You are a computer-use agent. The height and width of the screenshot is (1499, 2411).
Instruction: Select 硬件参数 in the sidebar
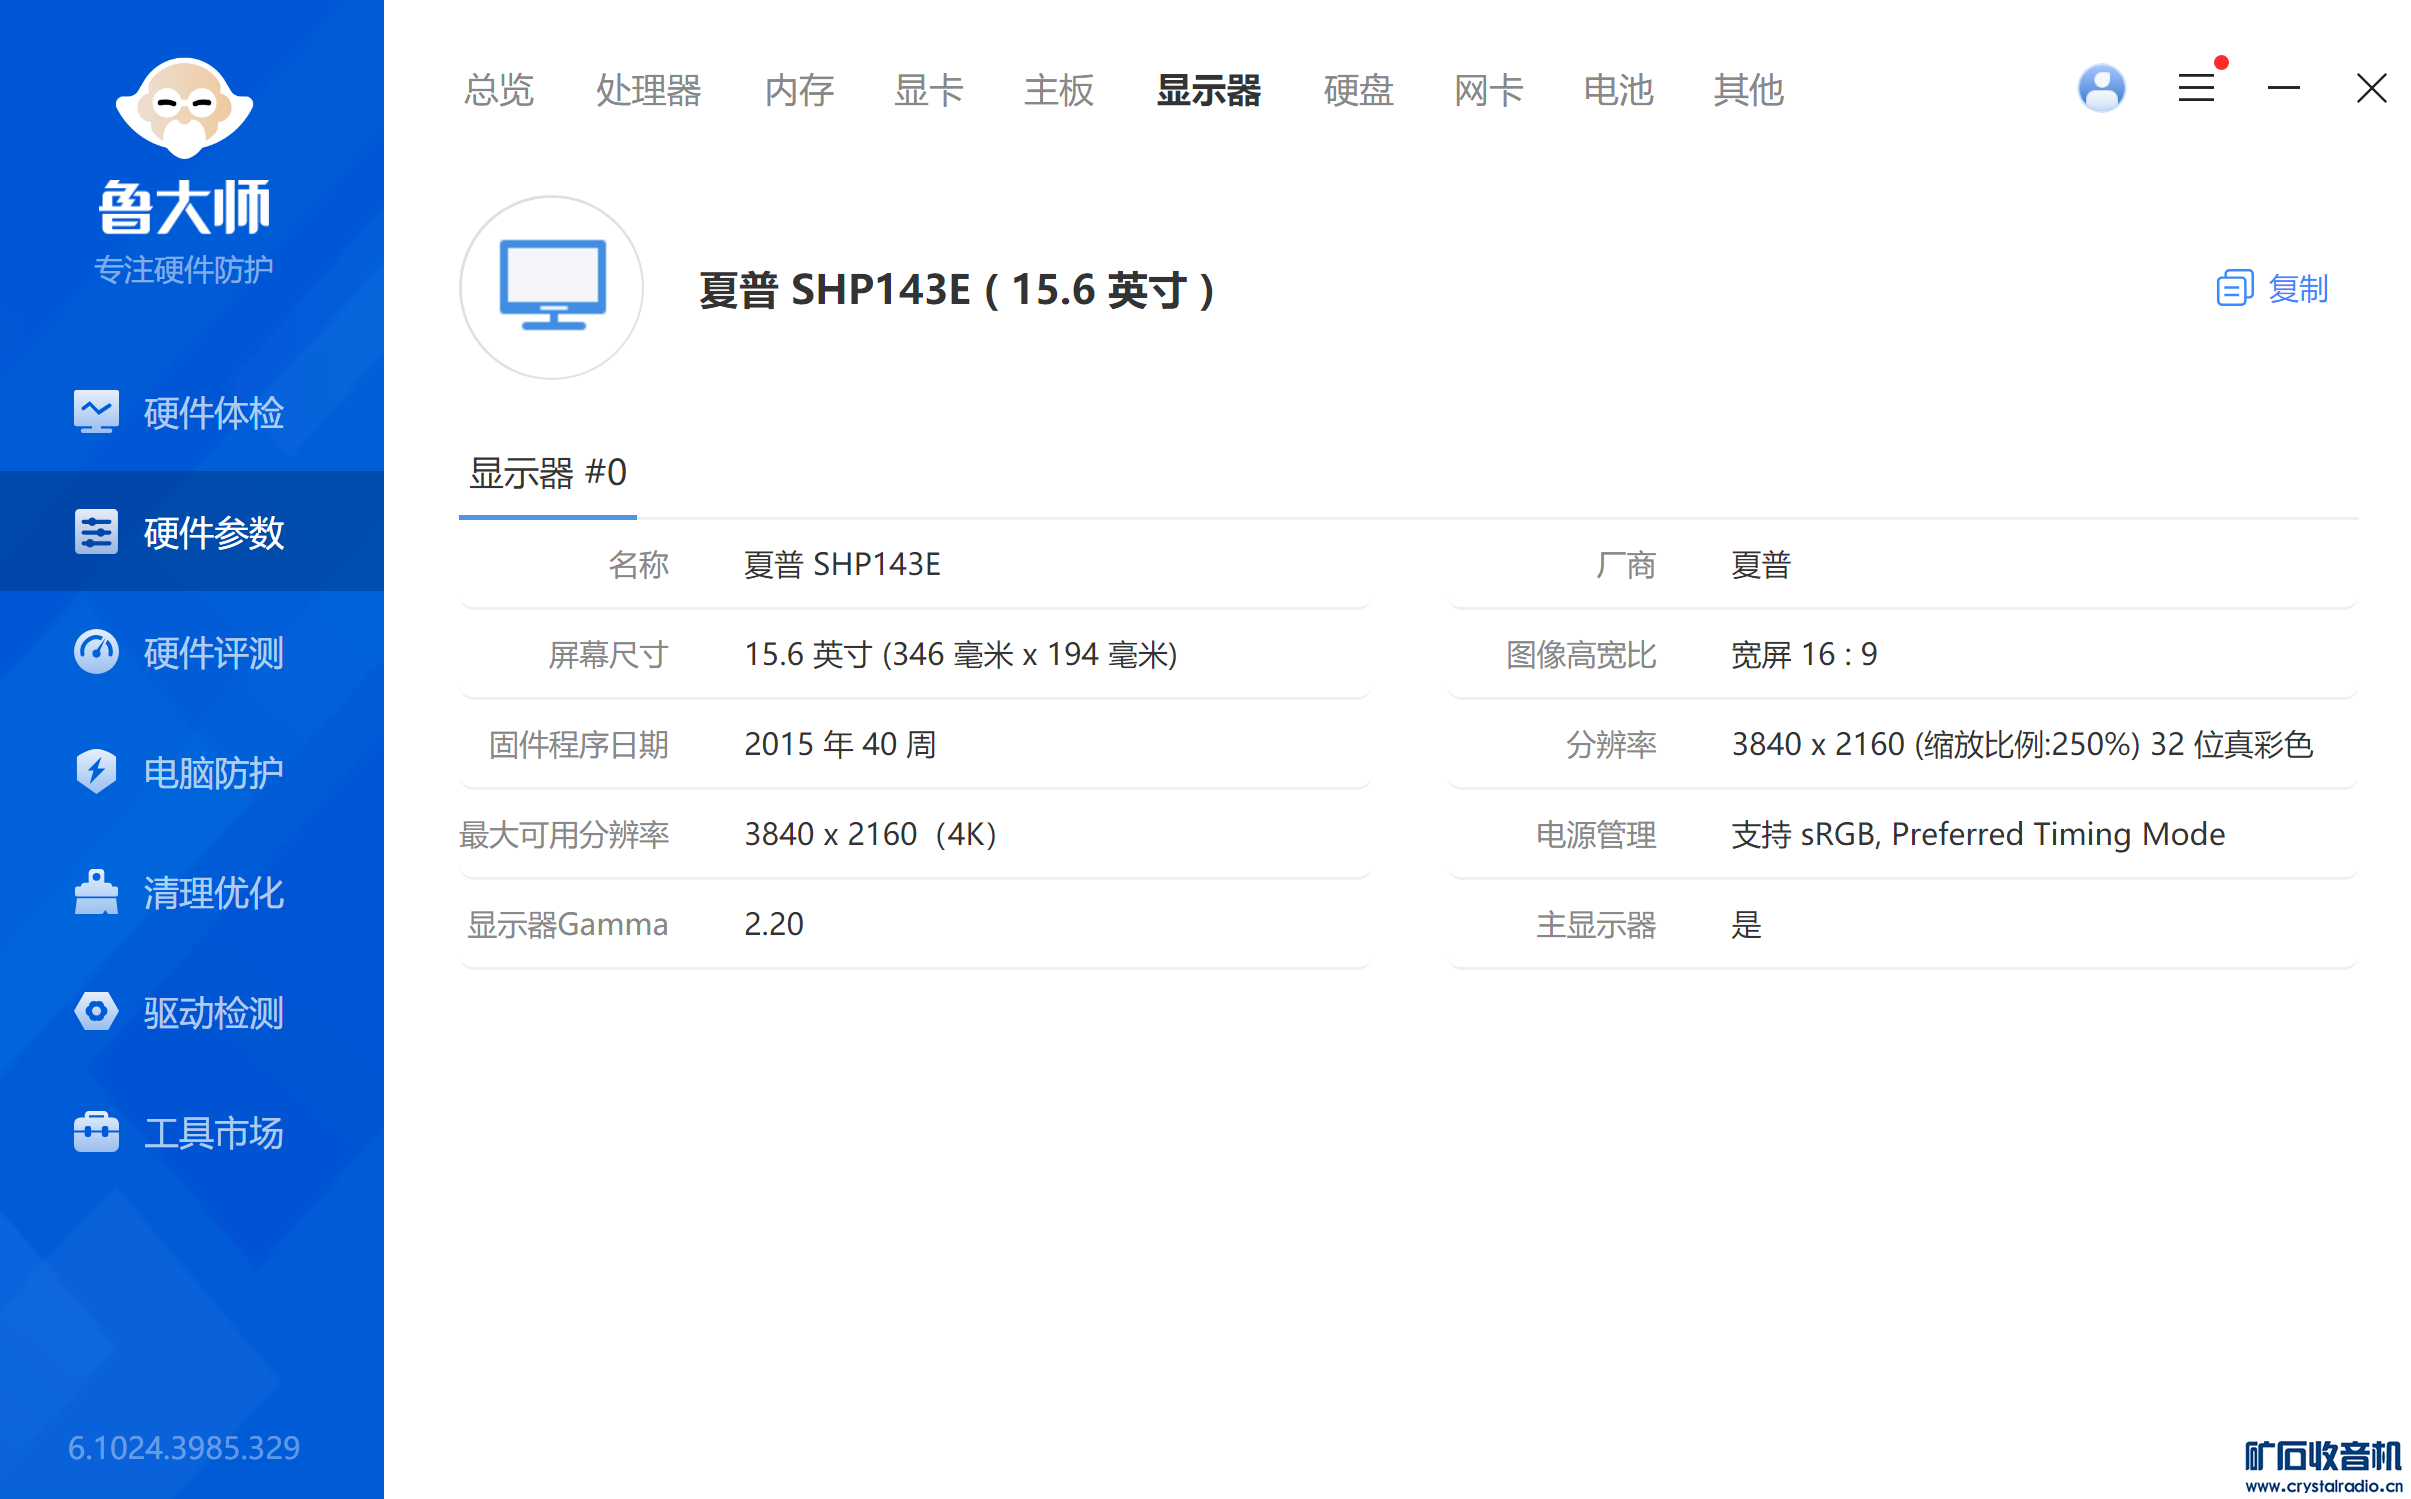tap(192, 532)
